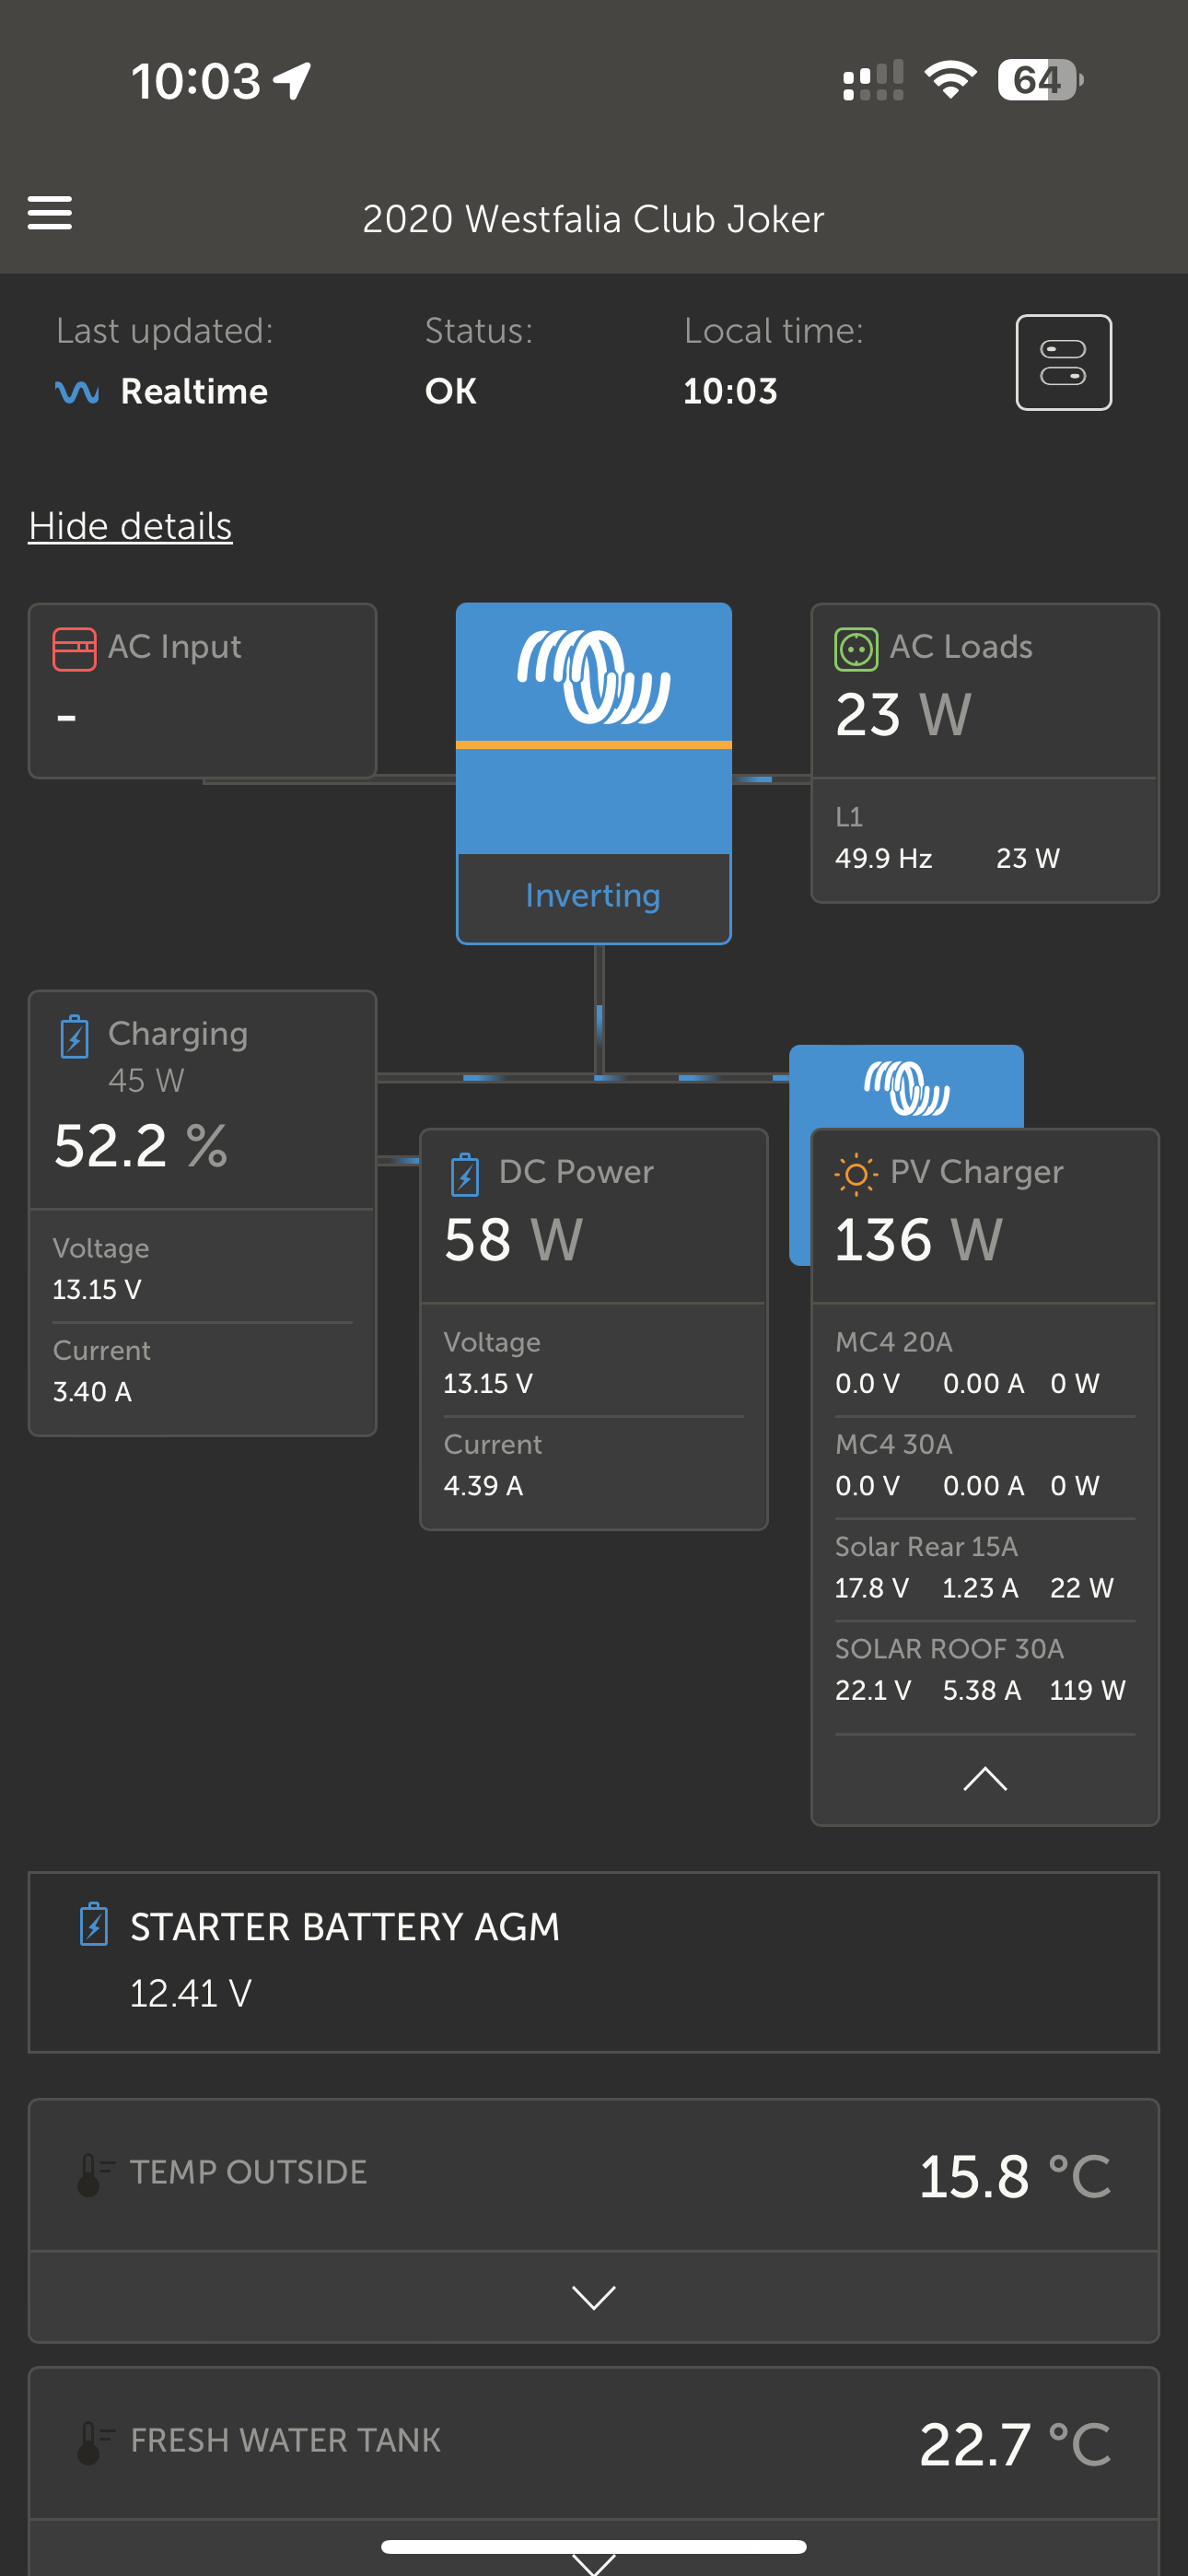Tap the FRESH WATER TANK thermometer icon
Screen dimensions: 1188x2576
(x=95, y=2443)
